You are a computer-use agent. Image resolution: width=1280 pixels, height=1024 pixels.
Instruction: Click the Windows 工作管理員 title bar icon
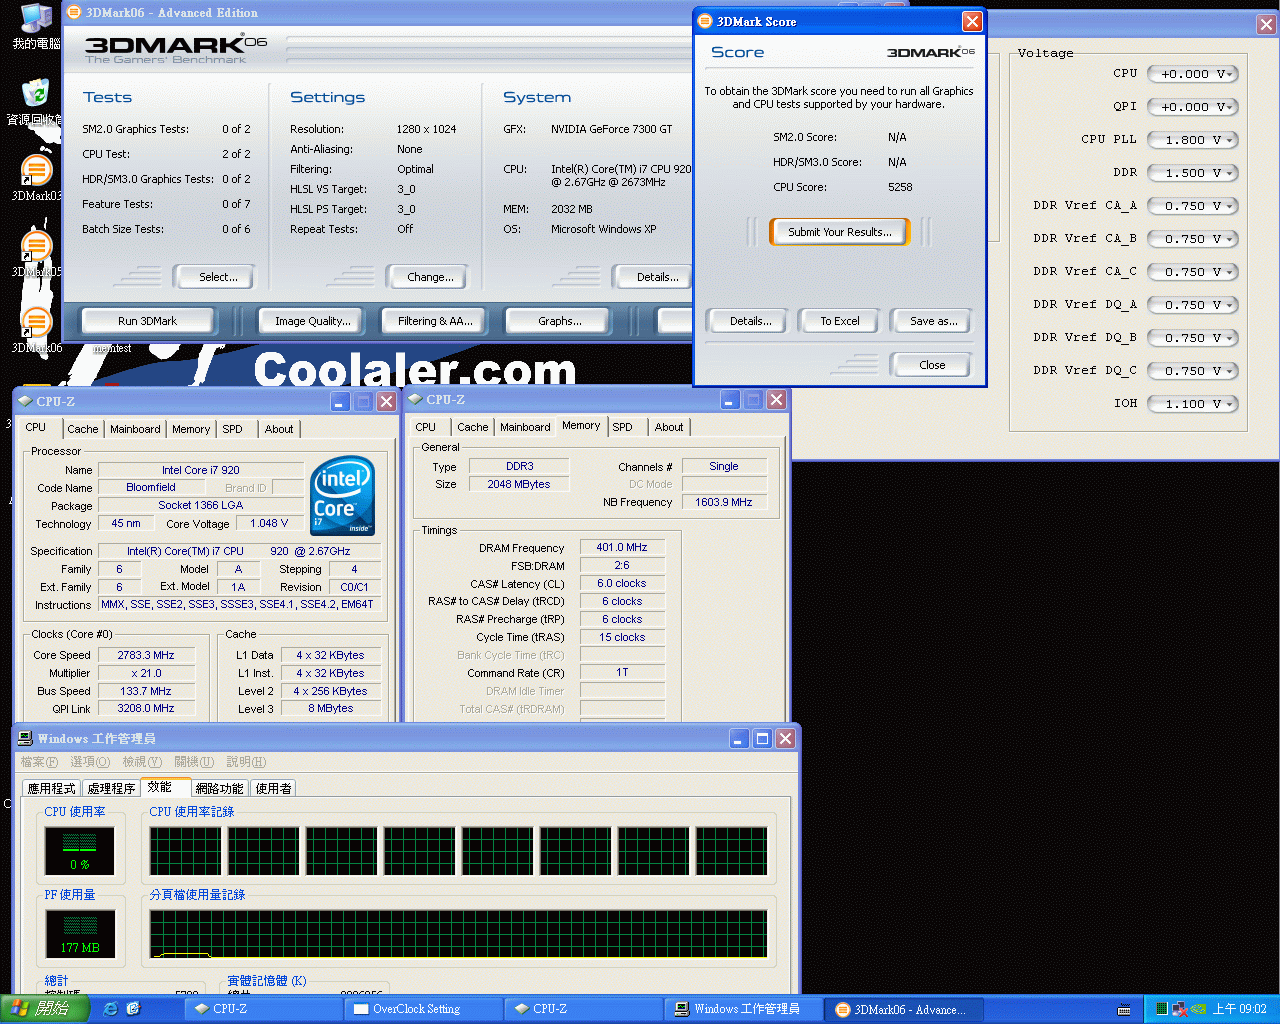click(25, 738)
